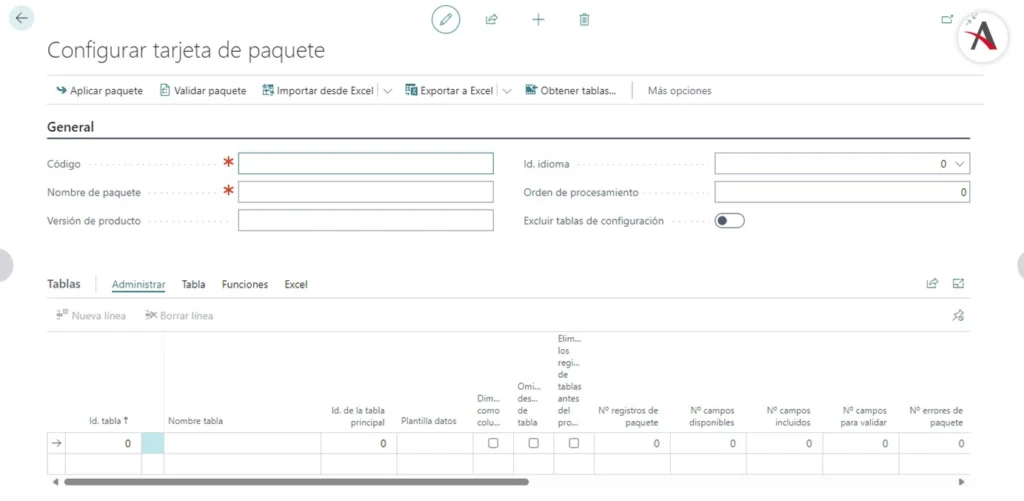Toggle Excluir tablas de configuración switch
This screenshot has width=1024, height=501.
(729, 221)
